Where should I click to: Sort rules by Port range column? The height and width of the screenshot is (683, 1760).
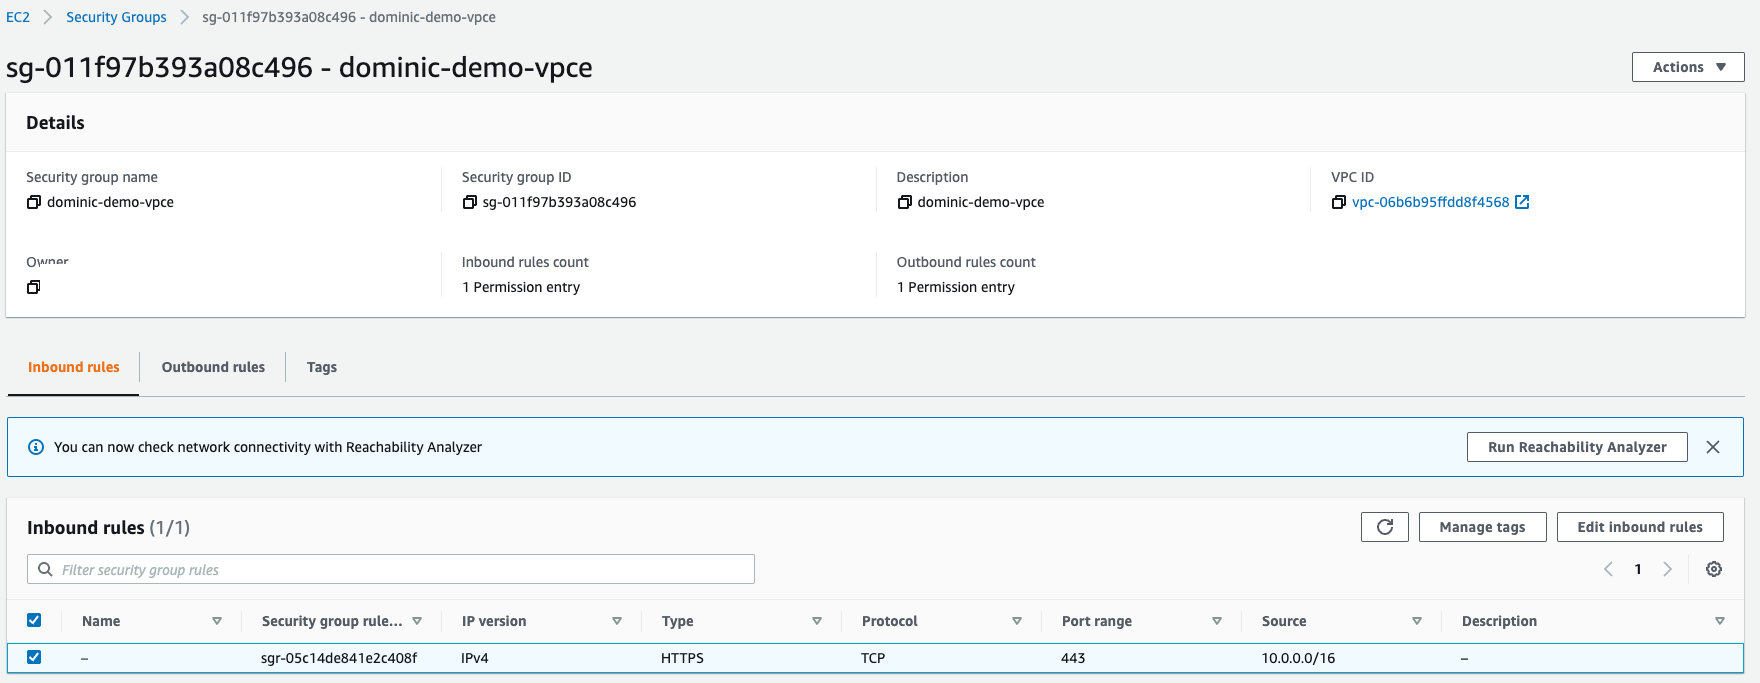[1216, 621]
